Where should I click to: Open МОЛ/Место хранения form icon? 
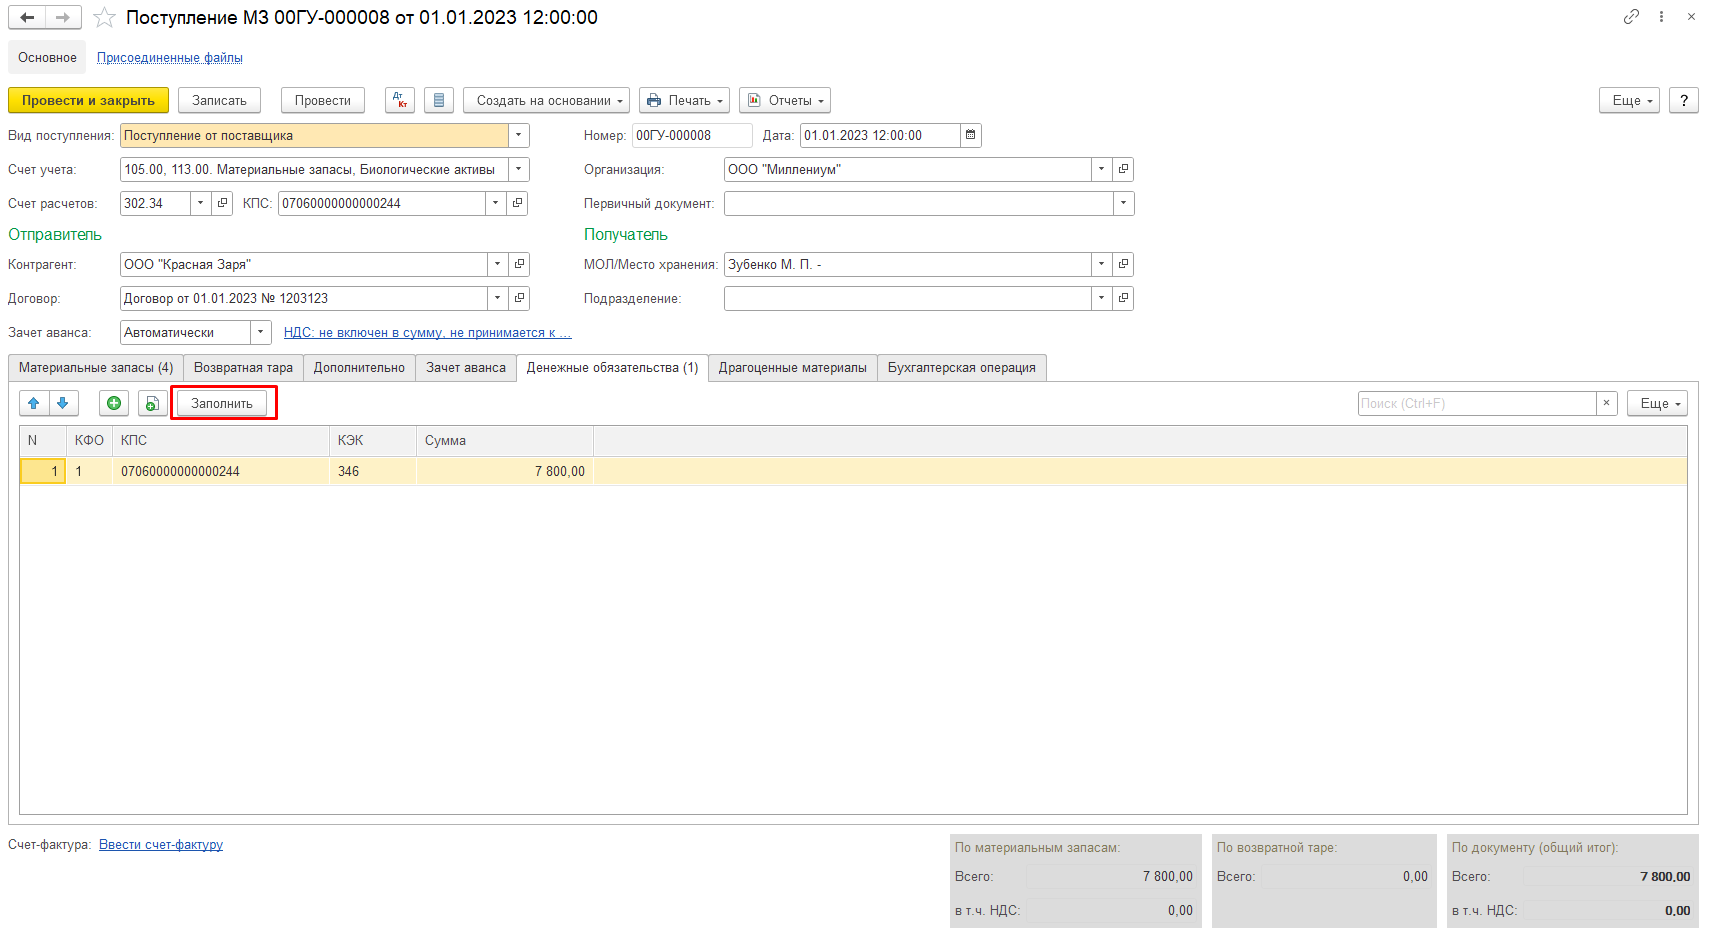click(1123, 264)
